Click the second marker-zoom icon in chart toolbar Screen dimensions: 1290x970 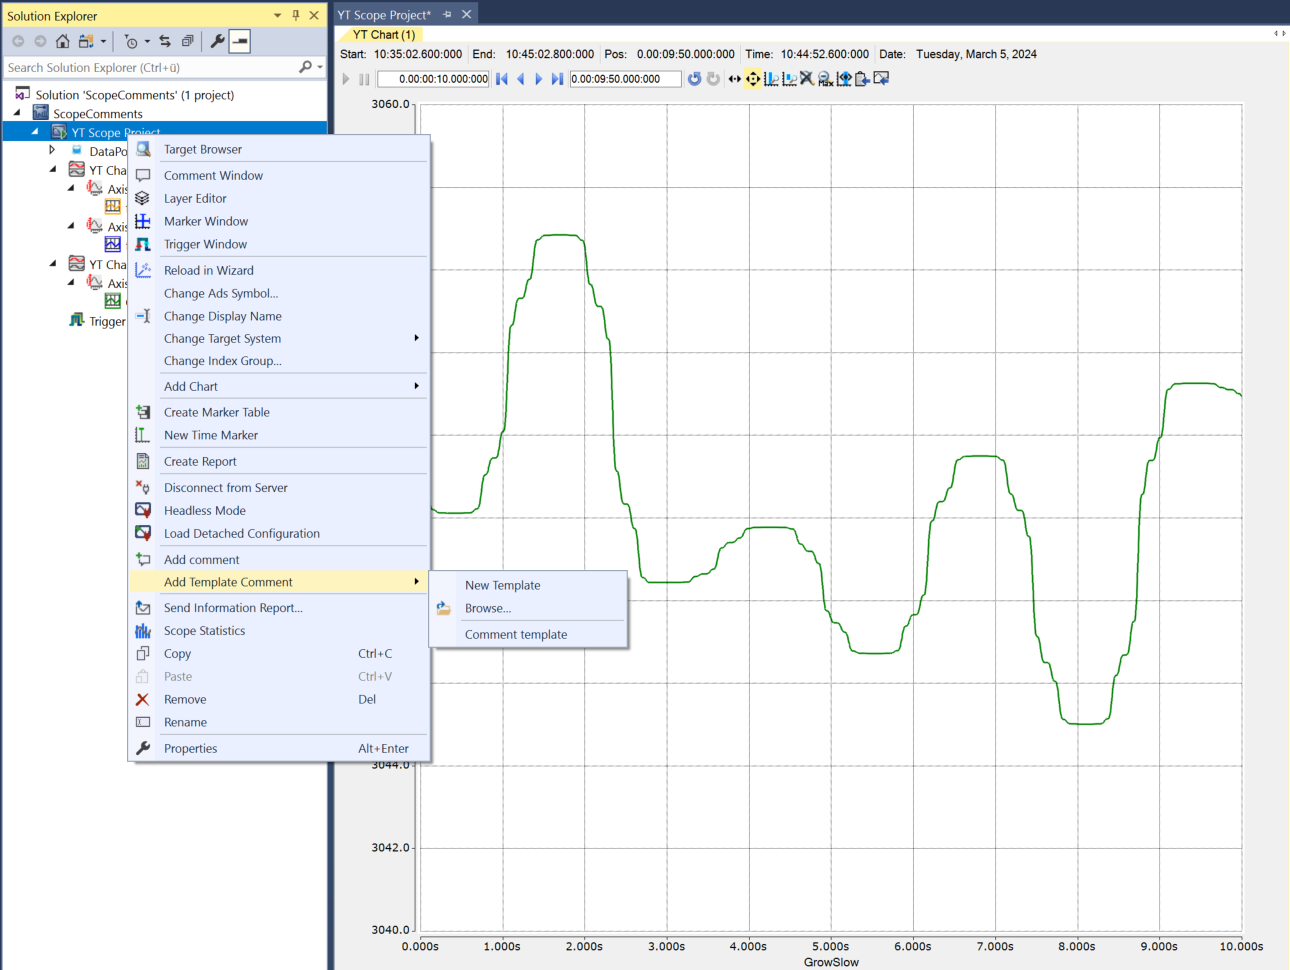[789, 79]
